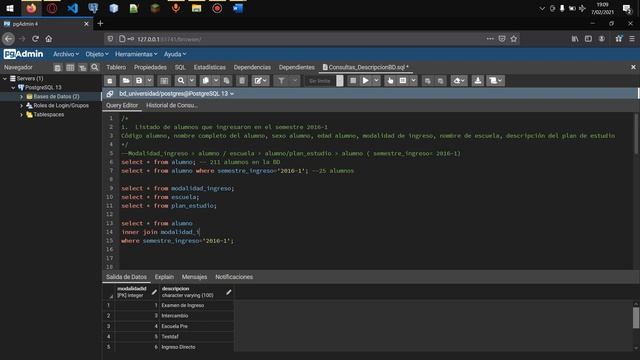This screenshot has height=360, width=640.
Task: Select the Query Editor tab
Action: coord(122,105)
